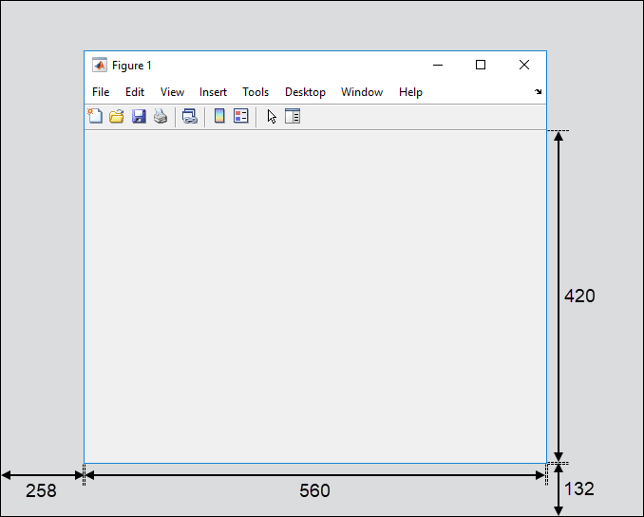Open the File menu
The width and height of the screenshot is (644, 517).
pos(101,92)
